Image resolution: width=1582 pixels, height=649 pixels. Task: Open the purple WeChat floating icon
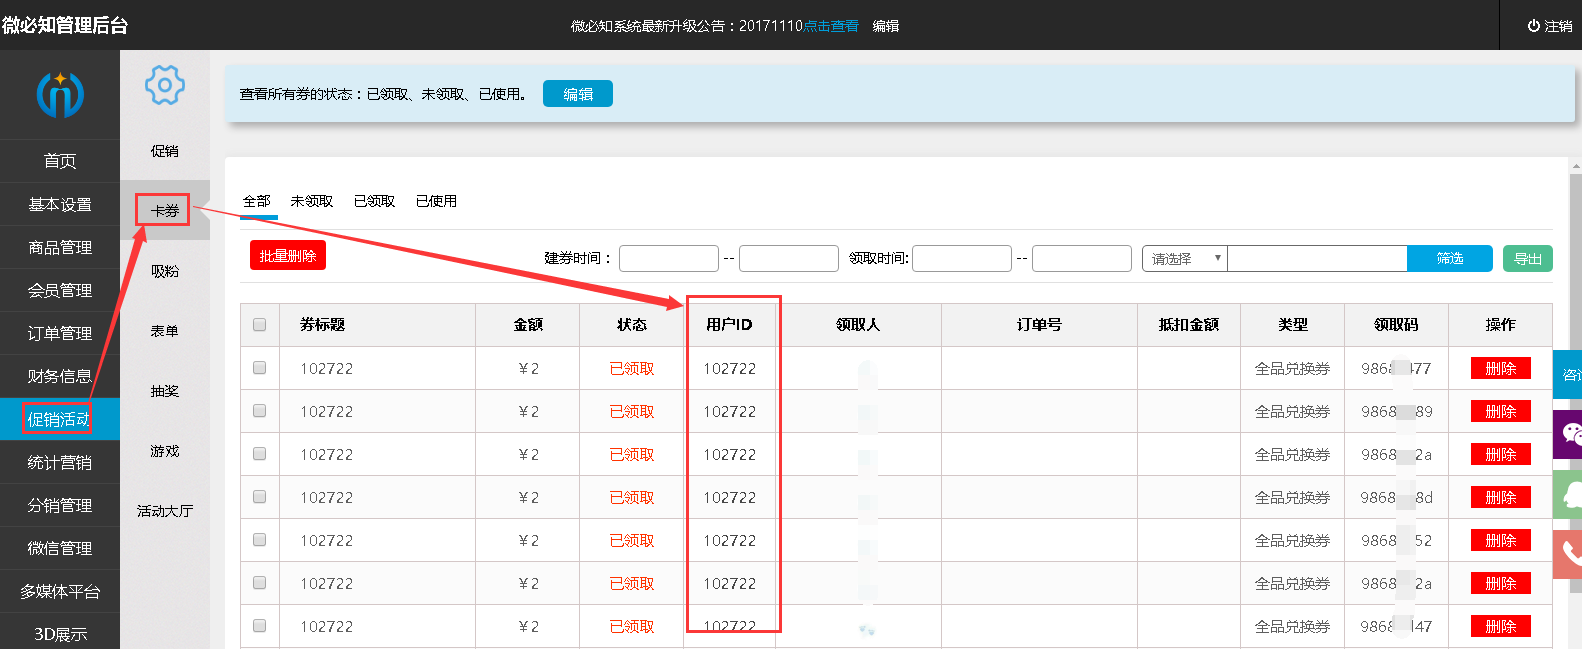(x=1569, y=434)
